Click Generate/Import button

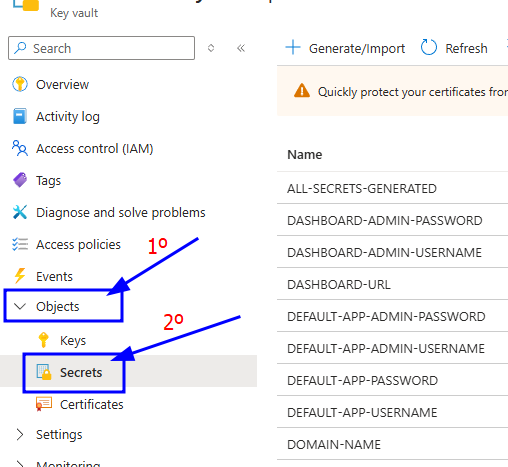tap(345, 48)
